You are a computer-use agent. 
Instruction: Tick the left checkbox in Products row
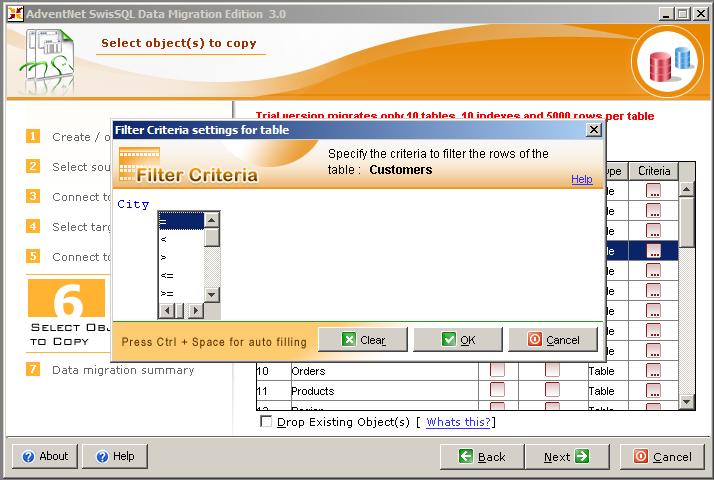[x=497, y=390]
